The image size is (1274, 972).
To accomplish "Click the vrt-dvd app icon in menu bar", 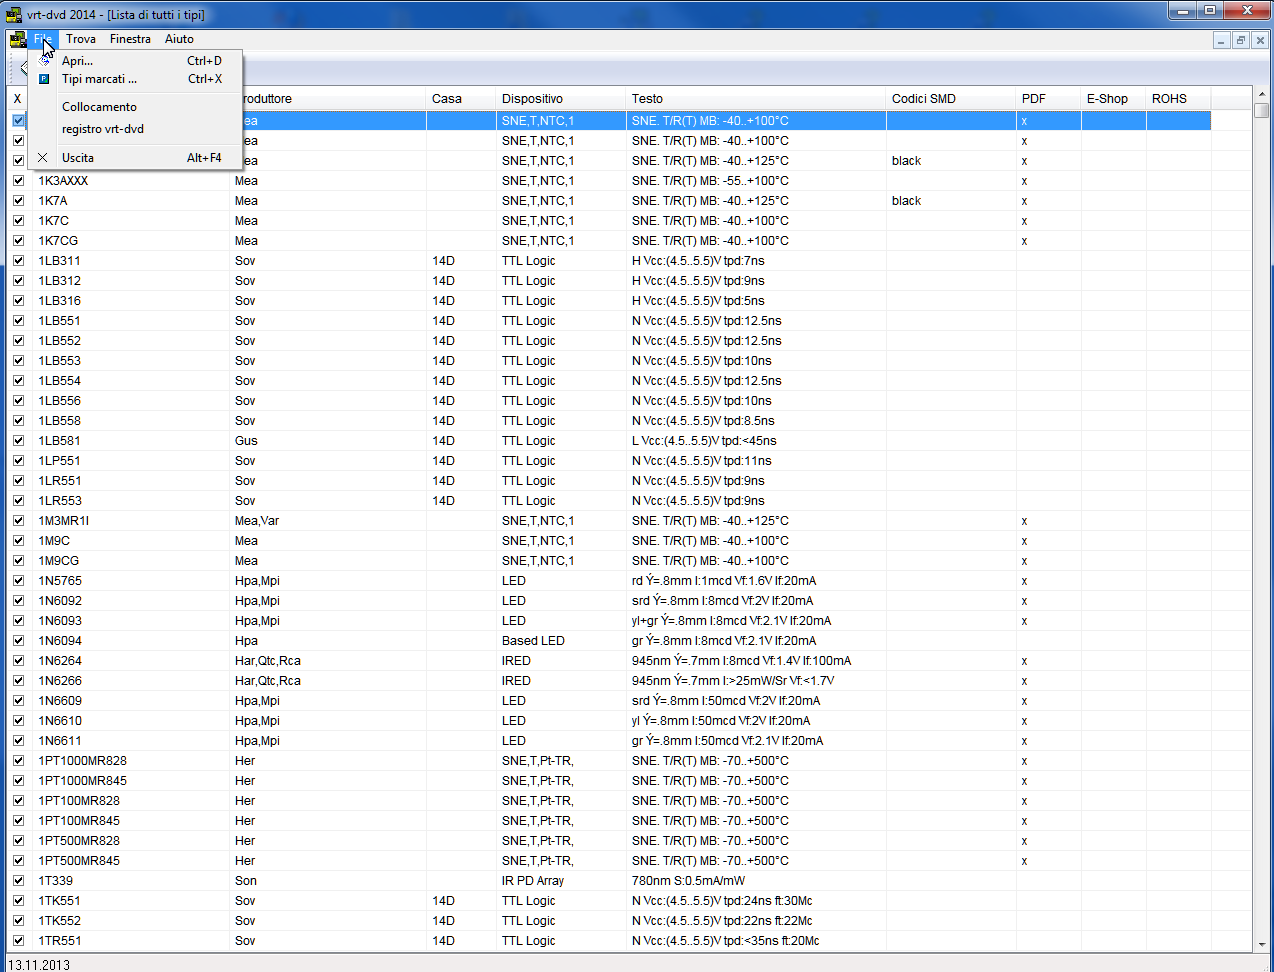I will coord(17,39).
